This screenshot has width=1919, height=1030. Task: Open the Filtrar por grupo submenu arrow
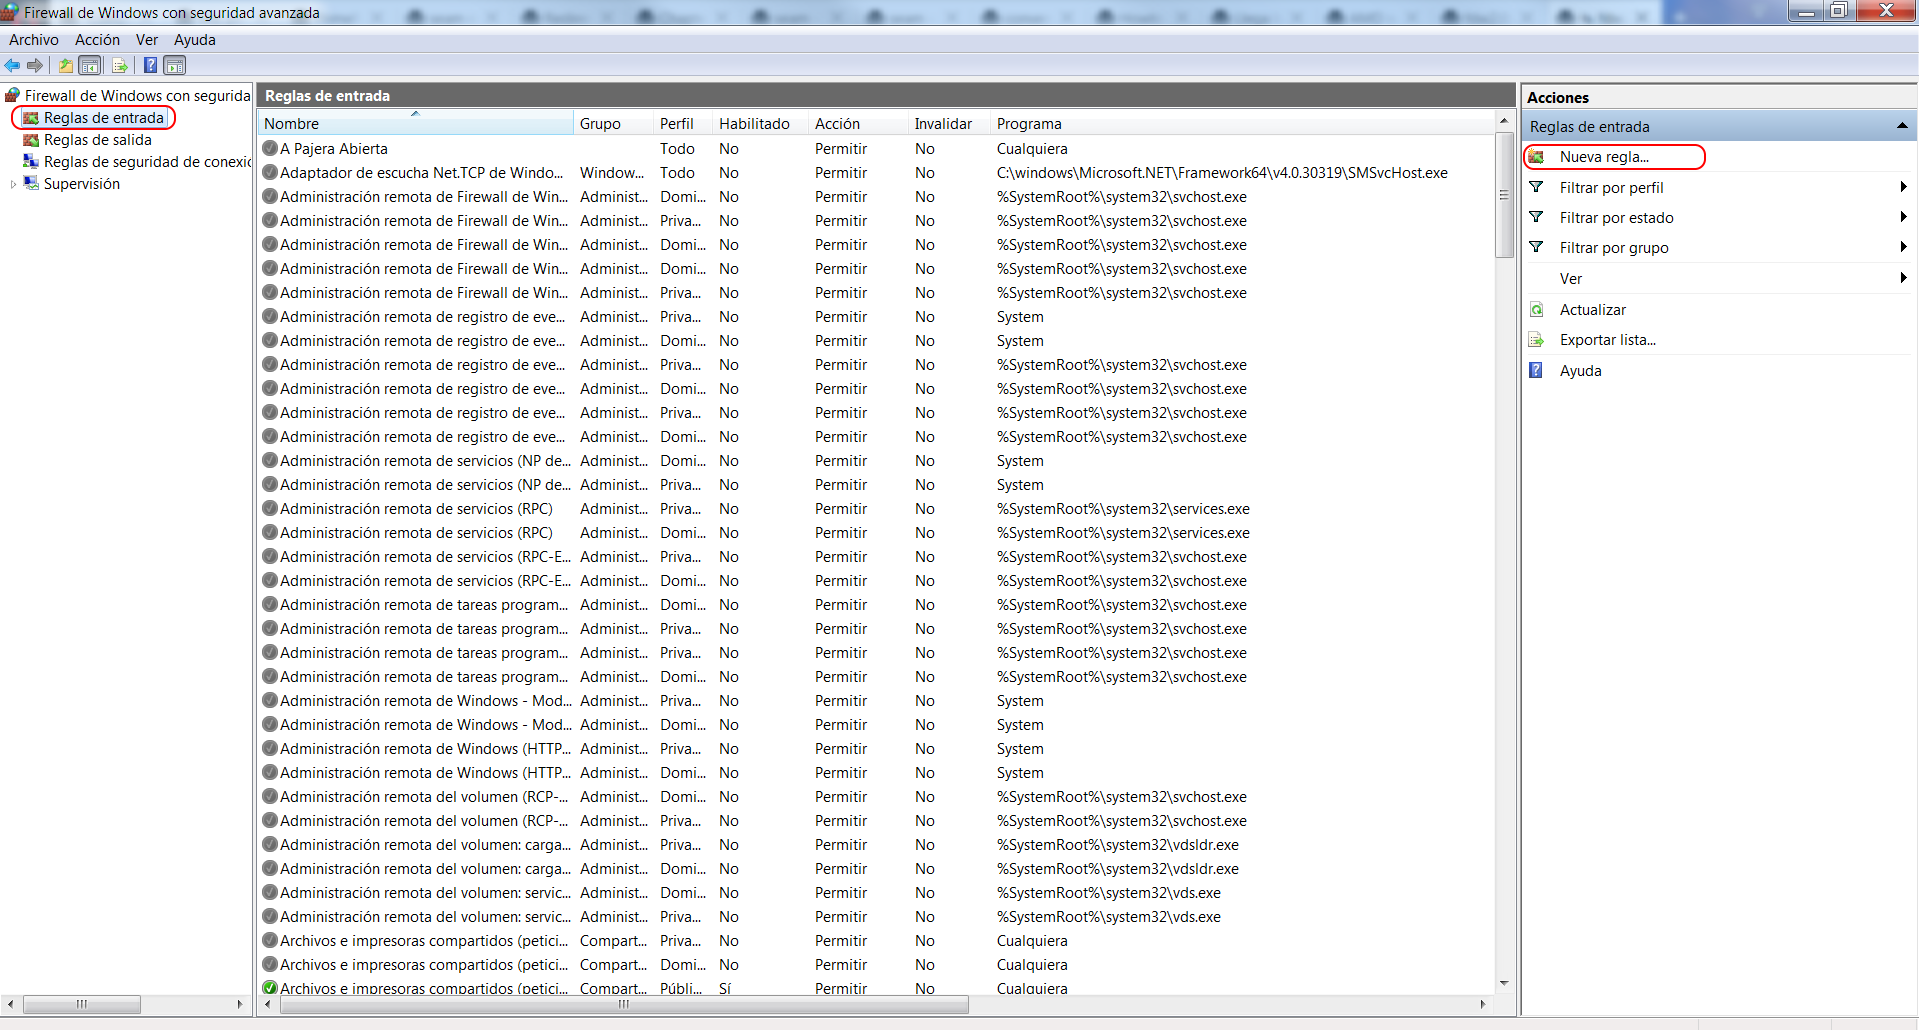tap(1903, 247)
